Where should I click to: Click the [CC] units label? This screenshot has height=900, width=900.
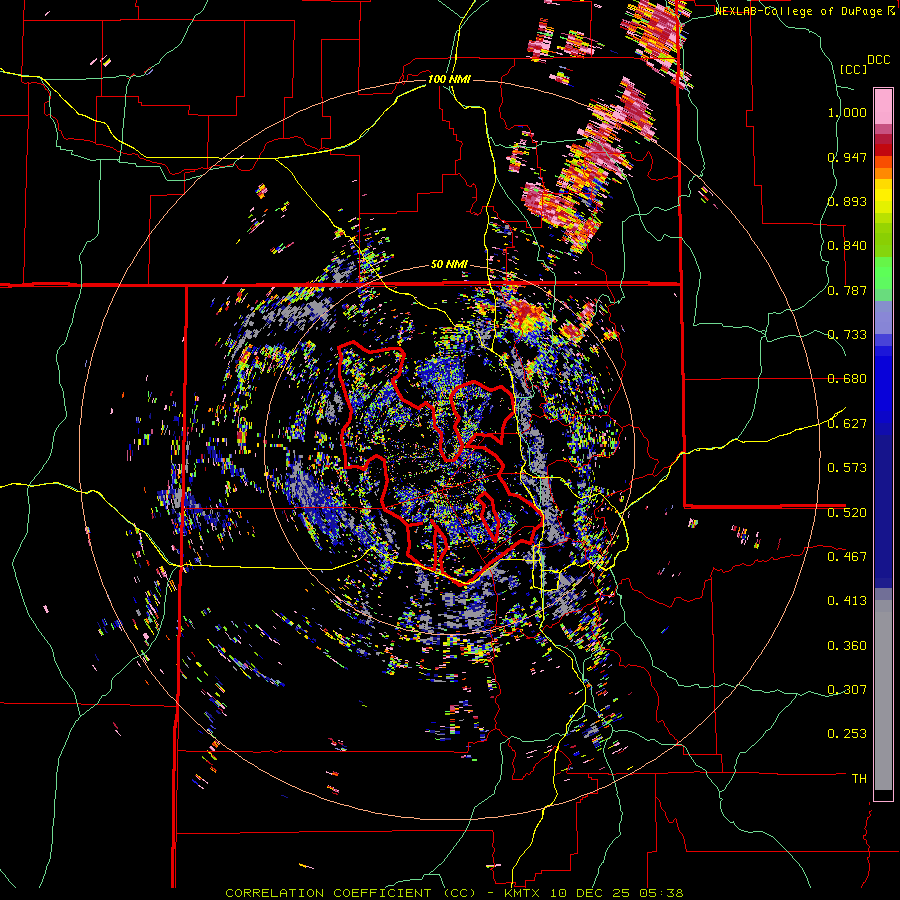(x=853, y=69)
